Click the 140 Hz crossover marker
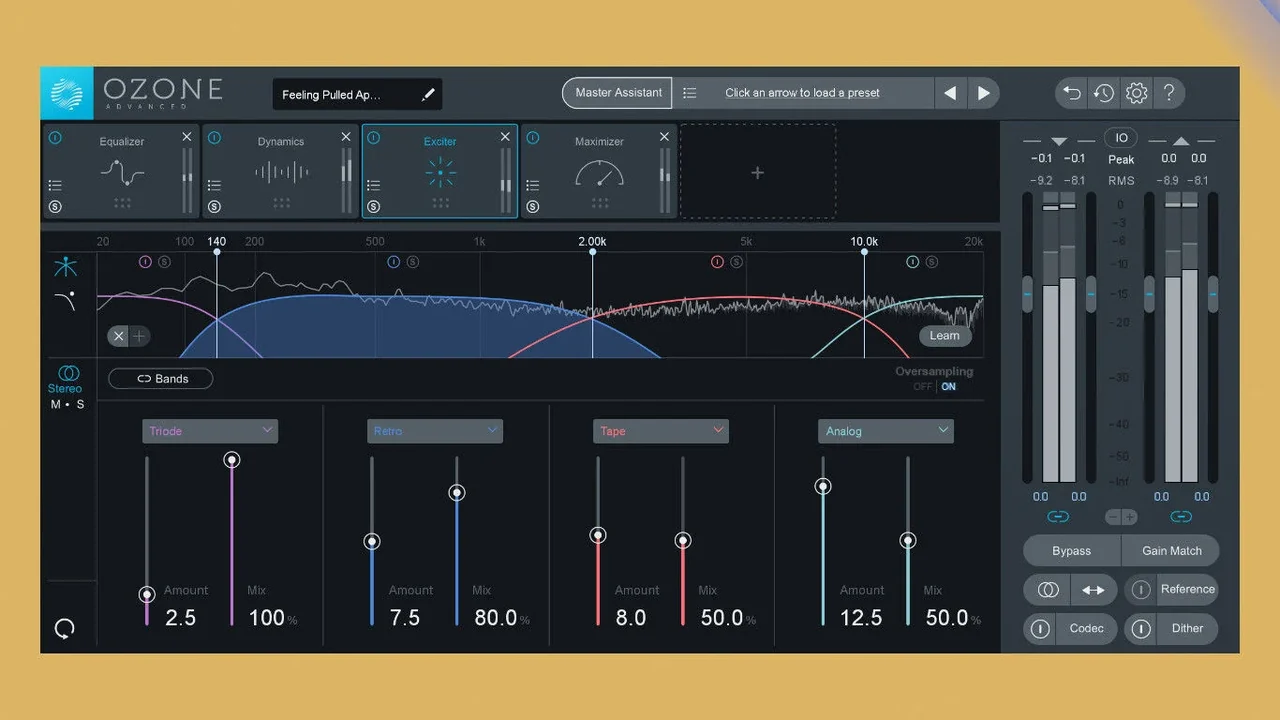1280x720 pixels. coord(217,242)
